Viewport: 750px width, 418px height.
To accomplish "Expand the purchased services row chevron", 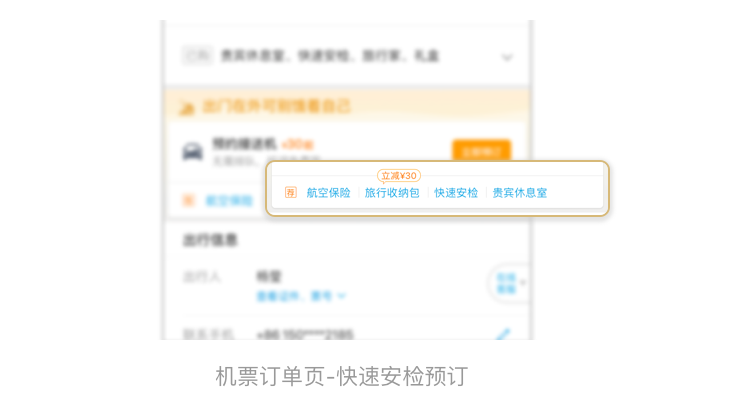I will tap(507, 57).
